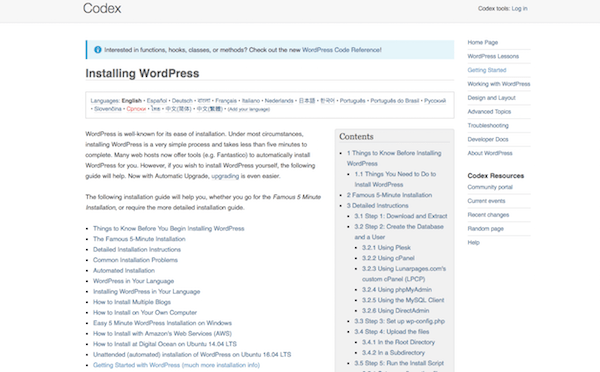Open Unattended installation on Ubuntu 16.04 LTS link
This screenshot has height=372, width=600.
click(192, 355)
